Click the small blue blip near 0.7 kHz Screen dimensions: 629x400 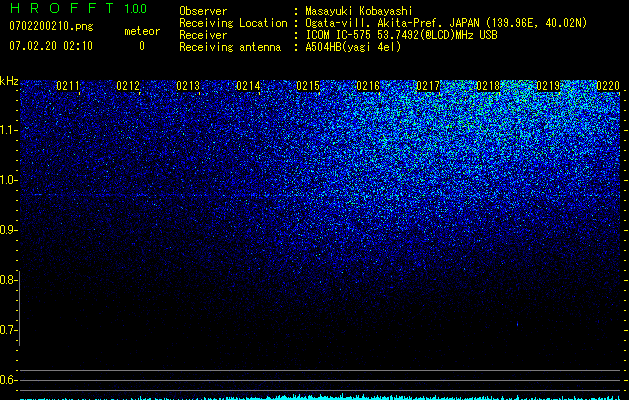pyautogui.click(x=517, y=323)
